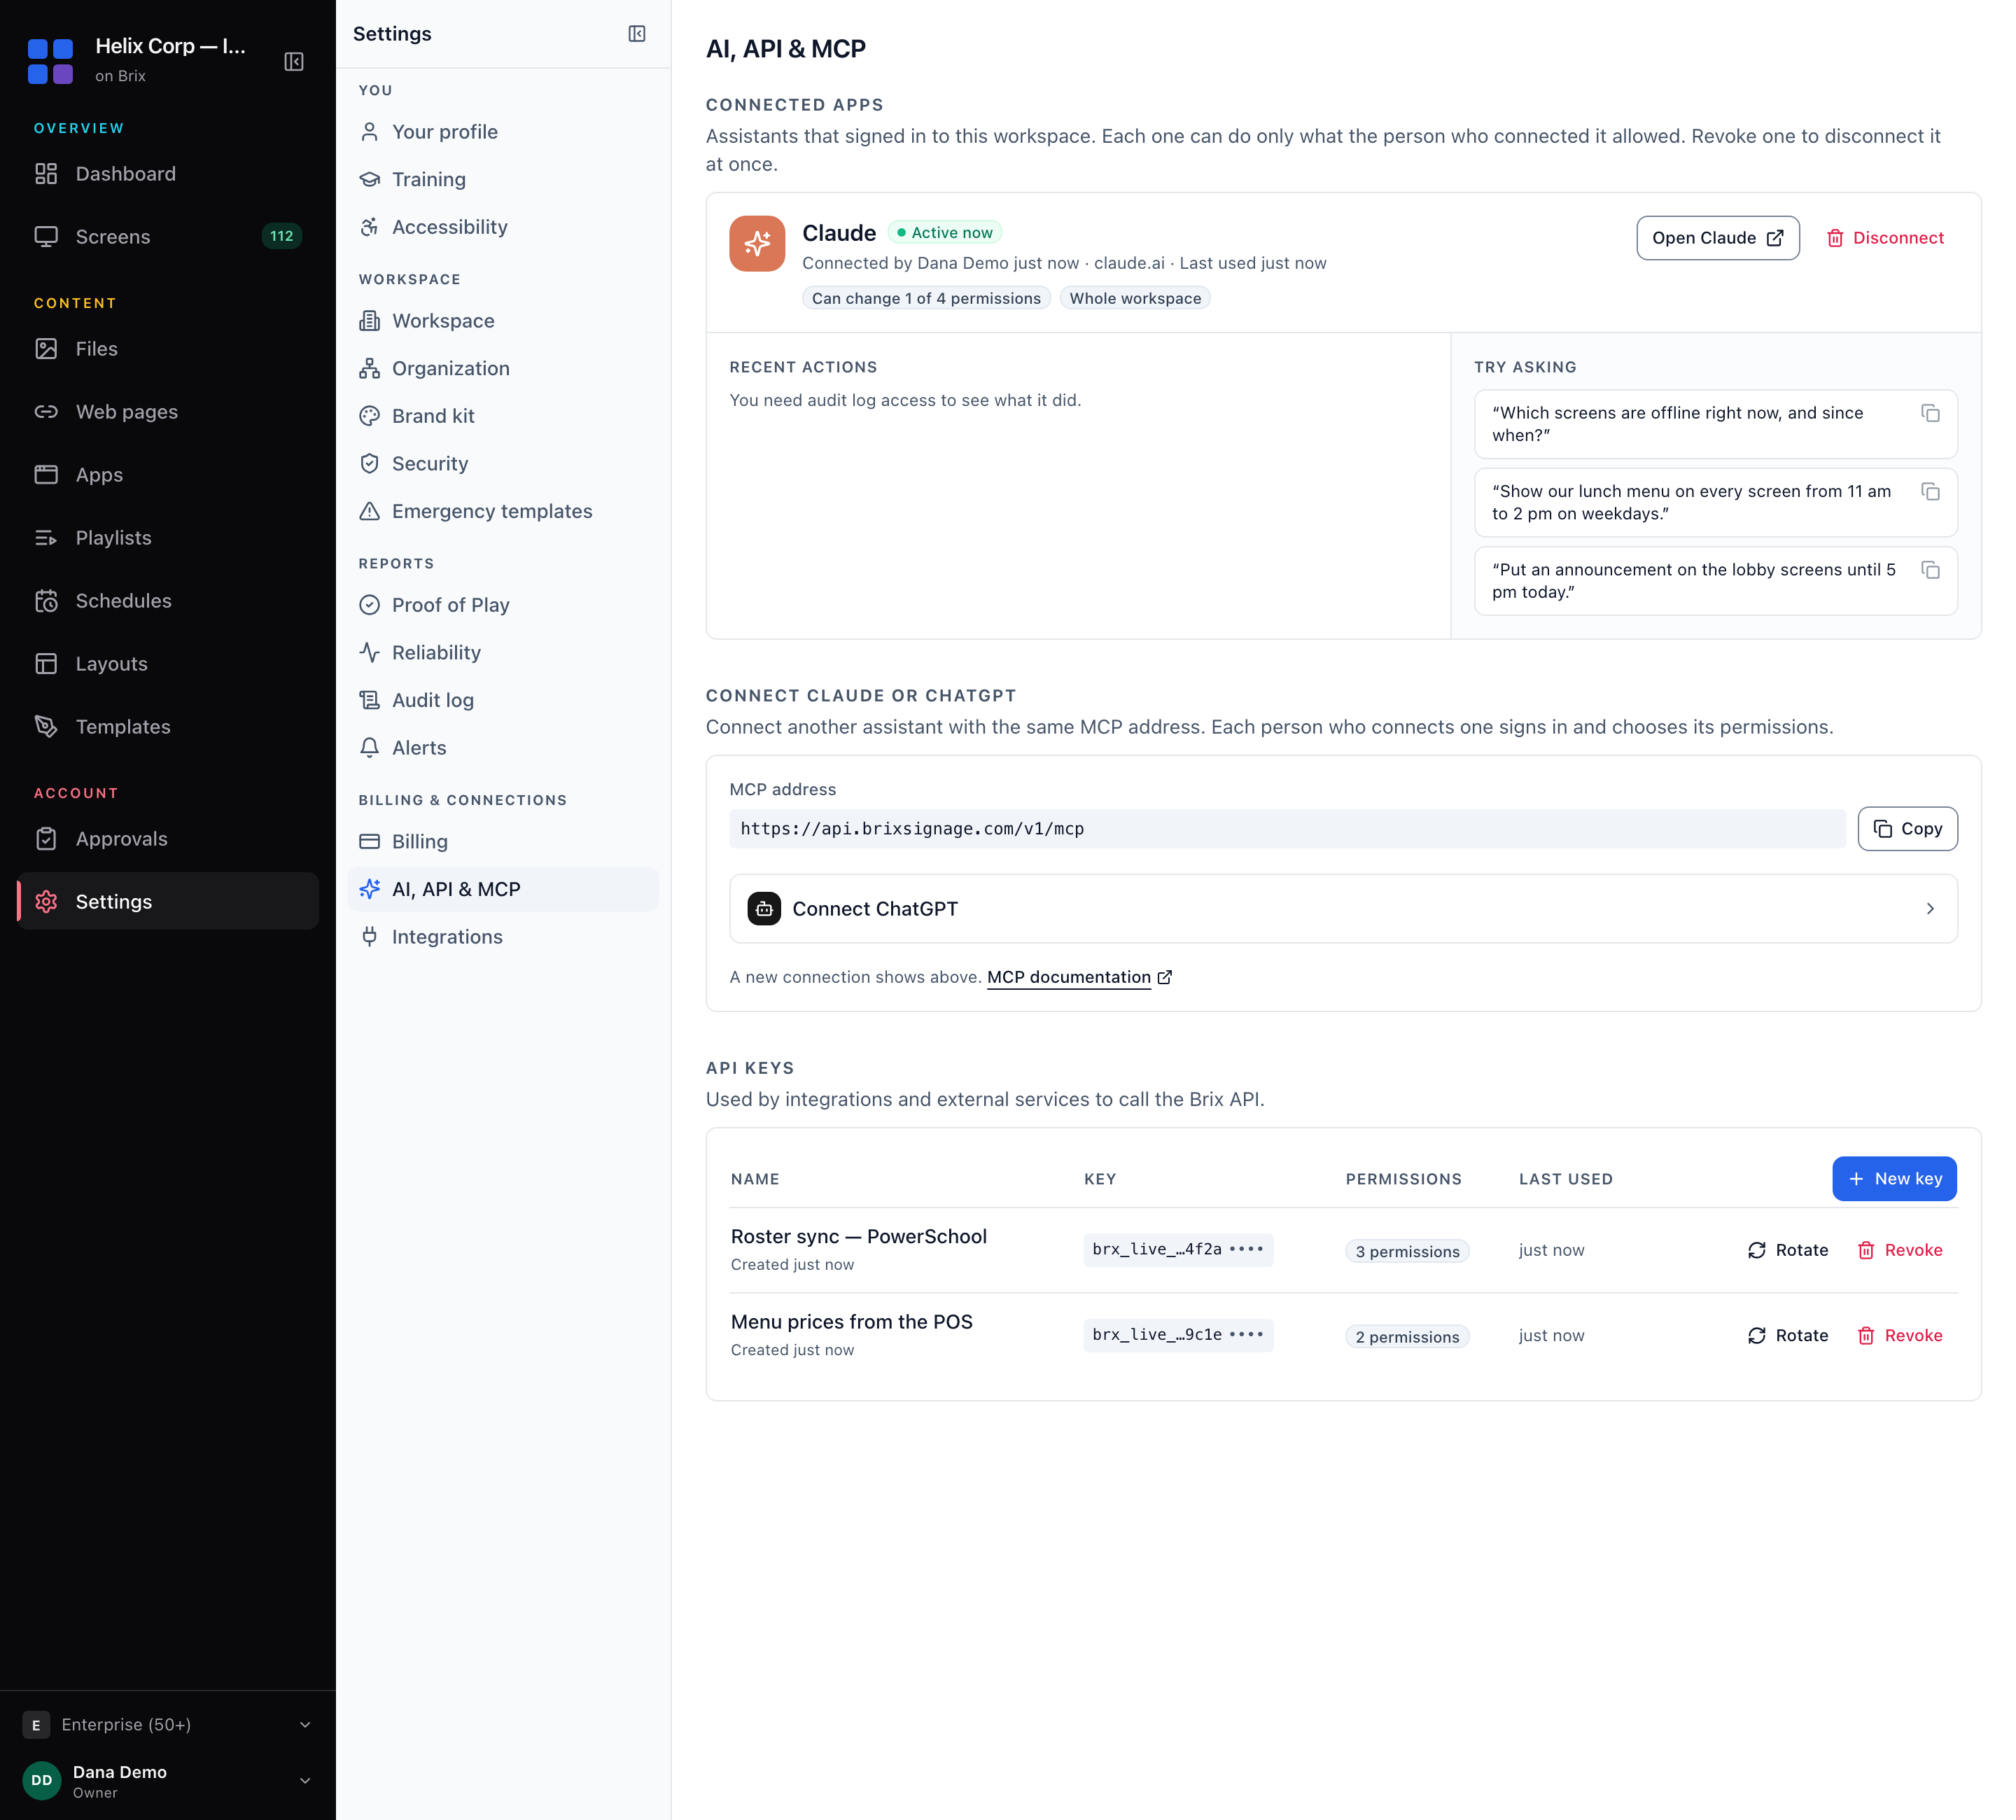
Task: Copy the lunch menu prompt suggestion
Action: point(1930,492)
